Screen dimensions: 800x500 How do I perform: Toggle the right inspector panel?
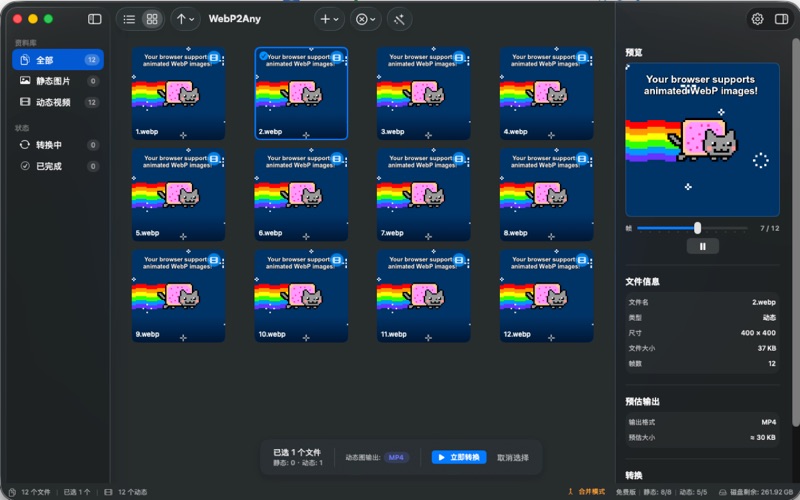pyautogui.click(x=781, y=19)
